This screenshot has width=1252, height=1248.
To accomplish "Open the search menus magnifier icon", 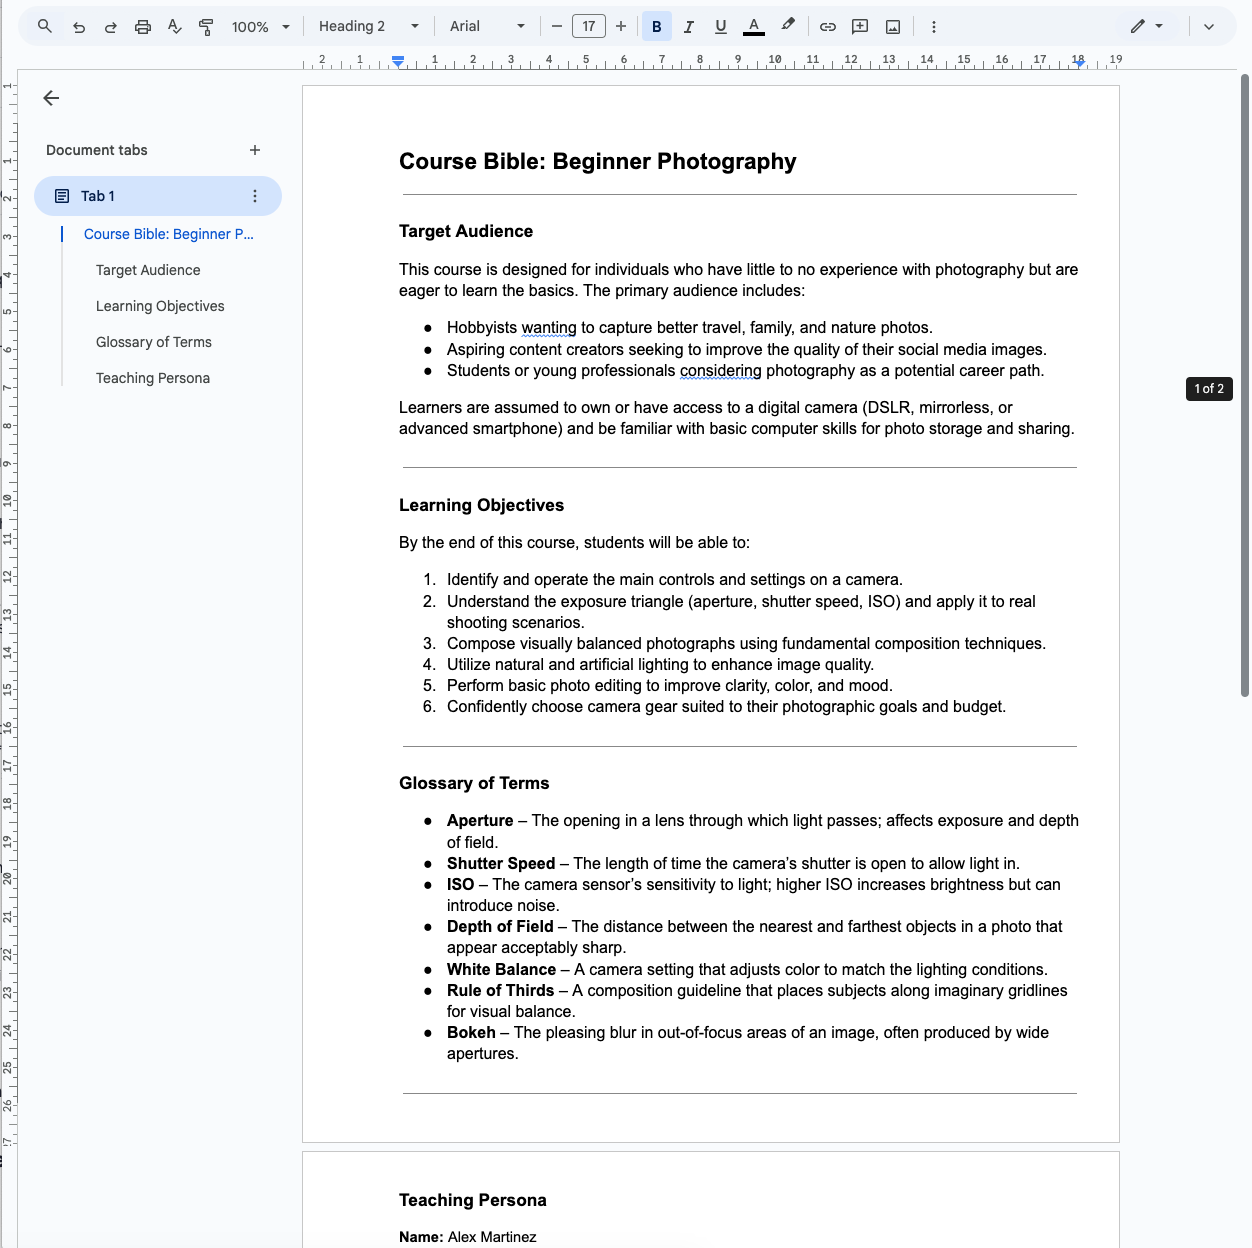I will coord(45,27).
